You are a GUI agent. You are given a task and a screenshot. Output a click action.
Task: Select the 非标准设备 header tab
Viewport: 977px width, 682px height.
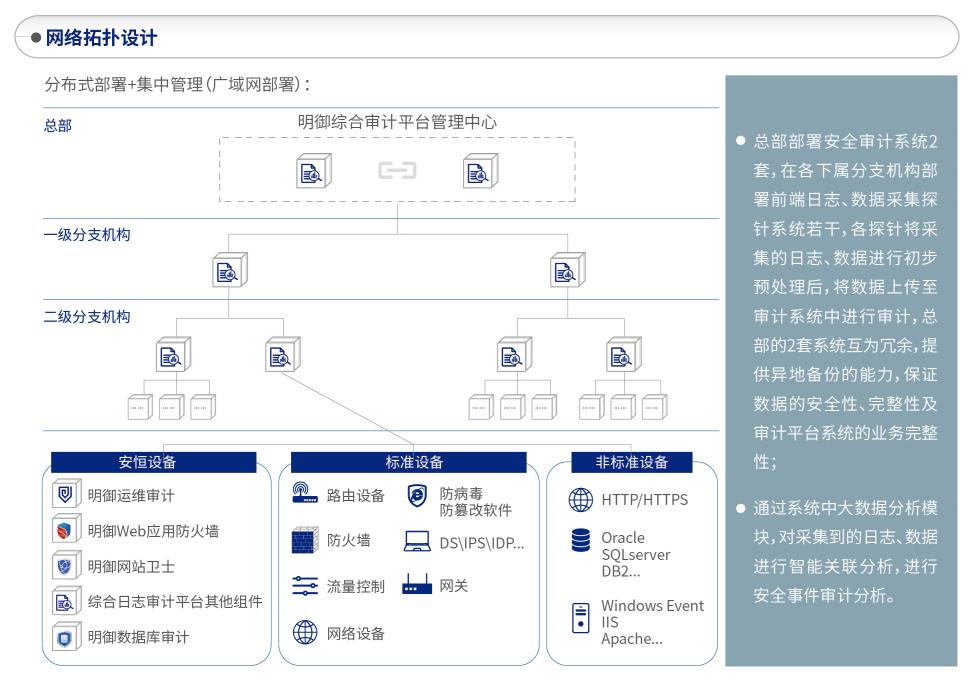click(631, 462)
